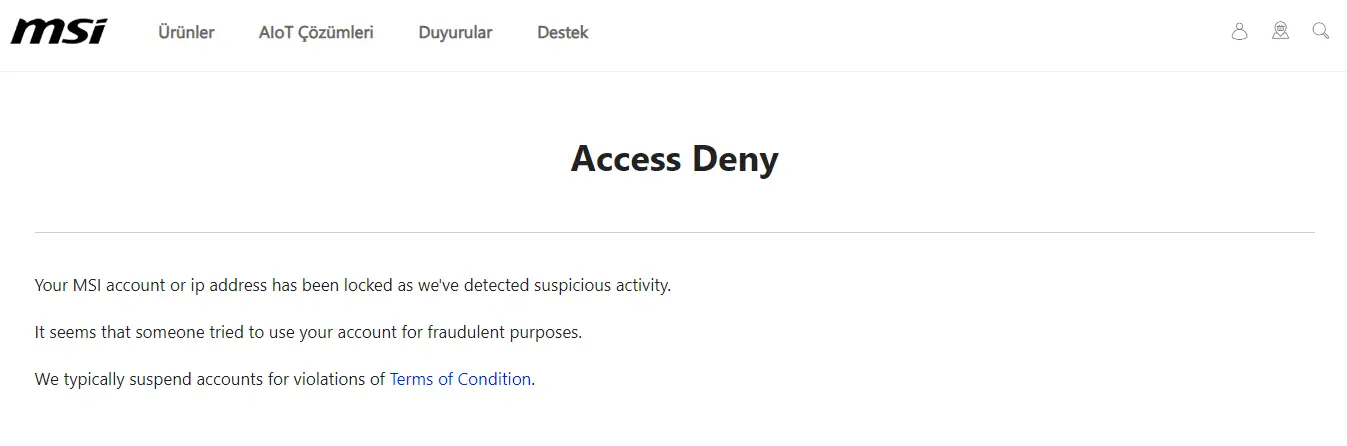Viewport: 1347px width, 446px height.
Task: Open the Destek menu
Action: pos(562,32)
